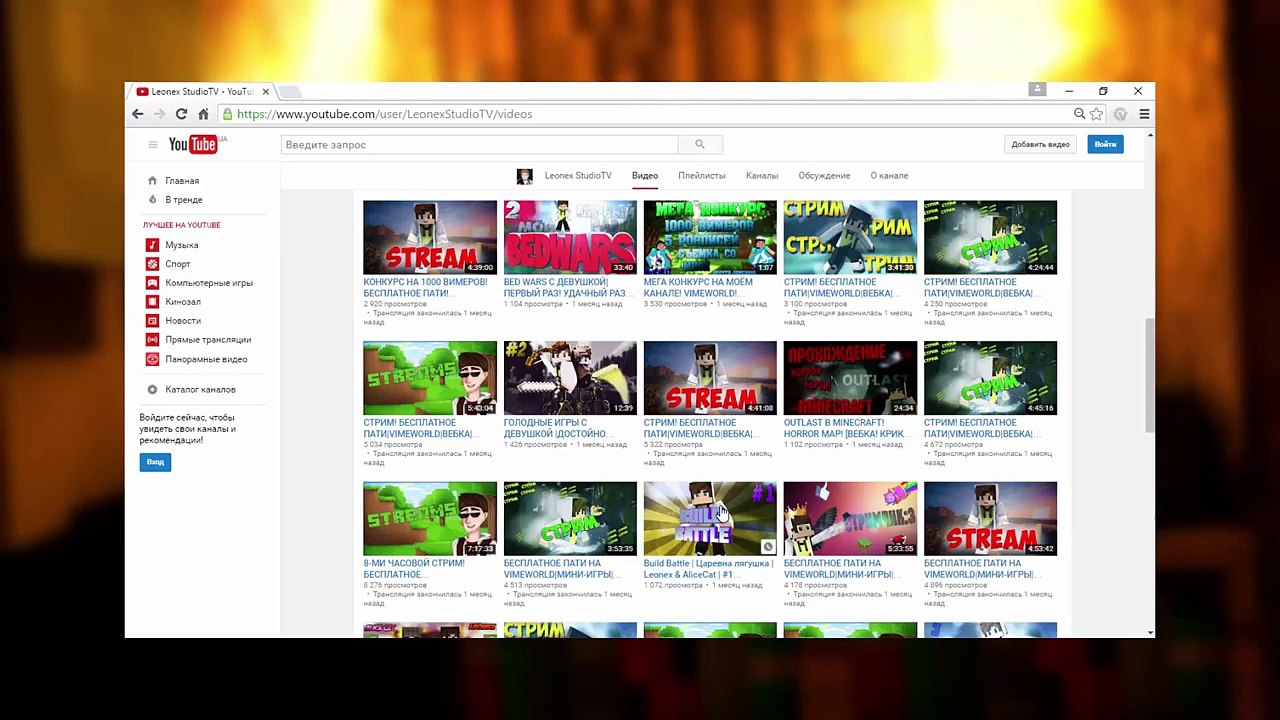Click the Музыка category icon
Image resolution: width=1280 pixels, height=720 pixels.
click(152, 245)
